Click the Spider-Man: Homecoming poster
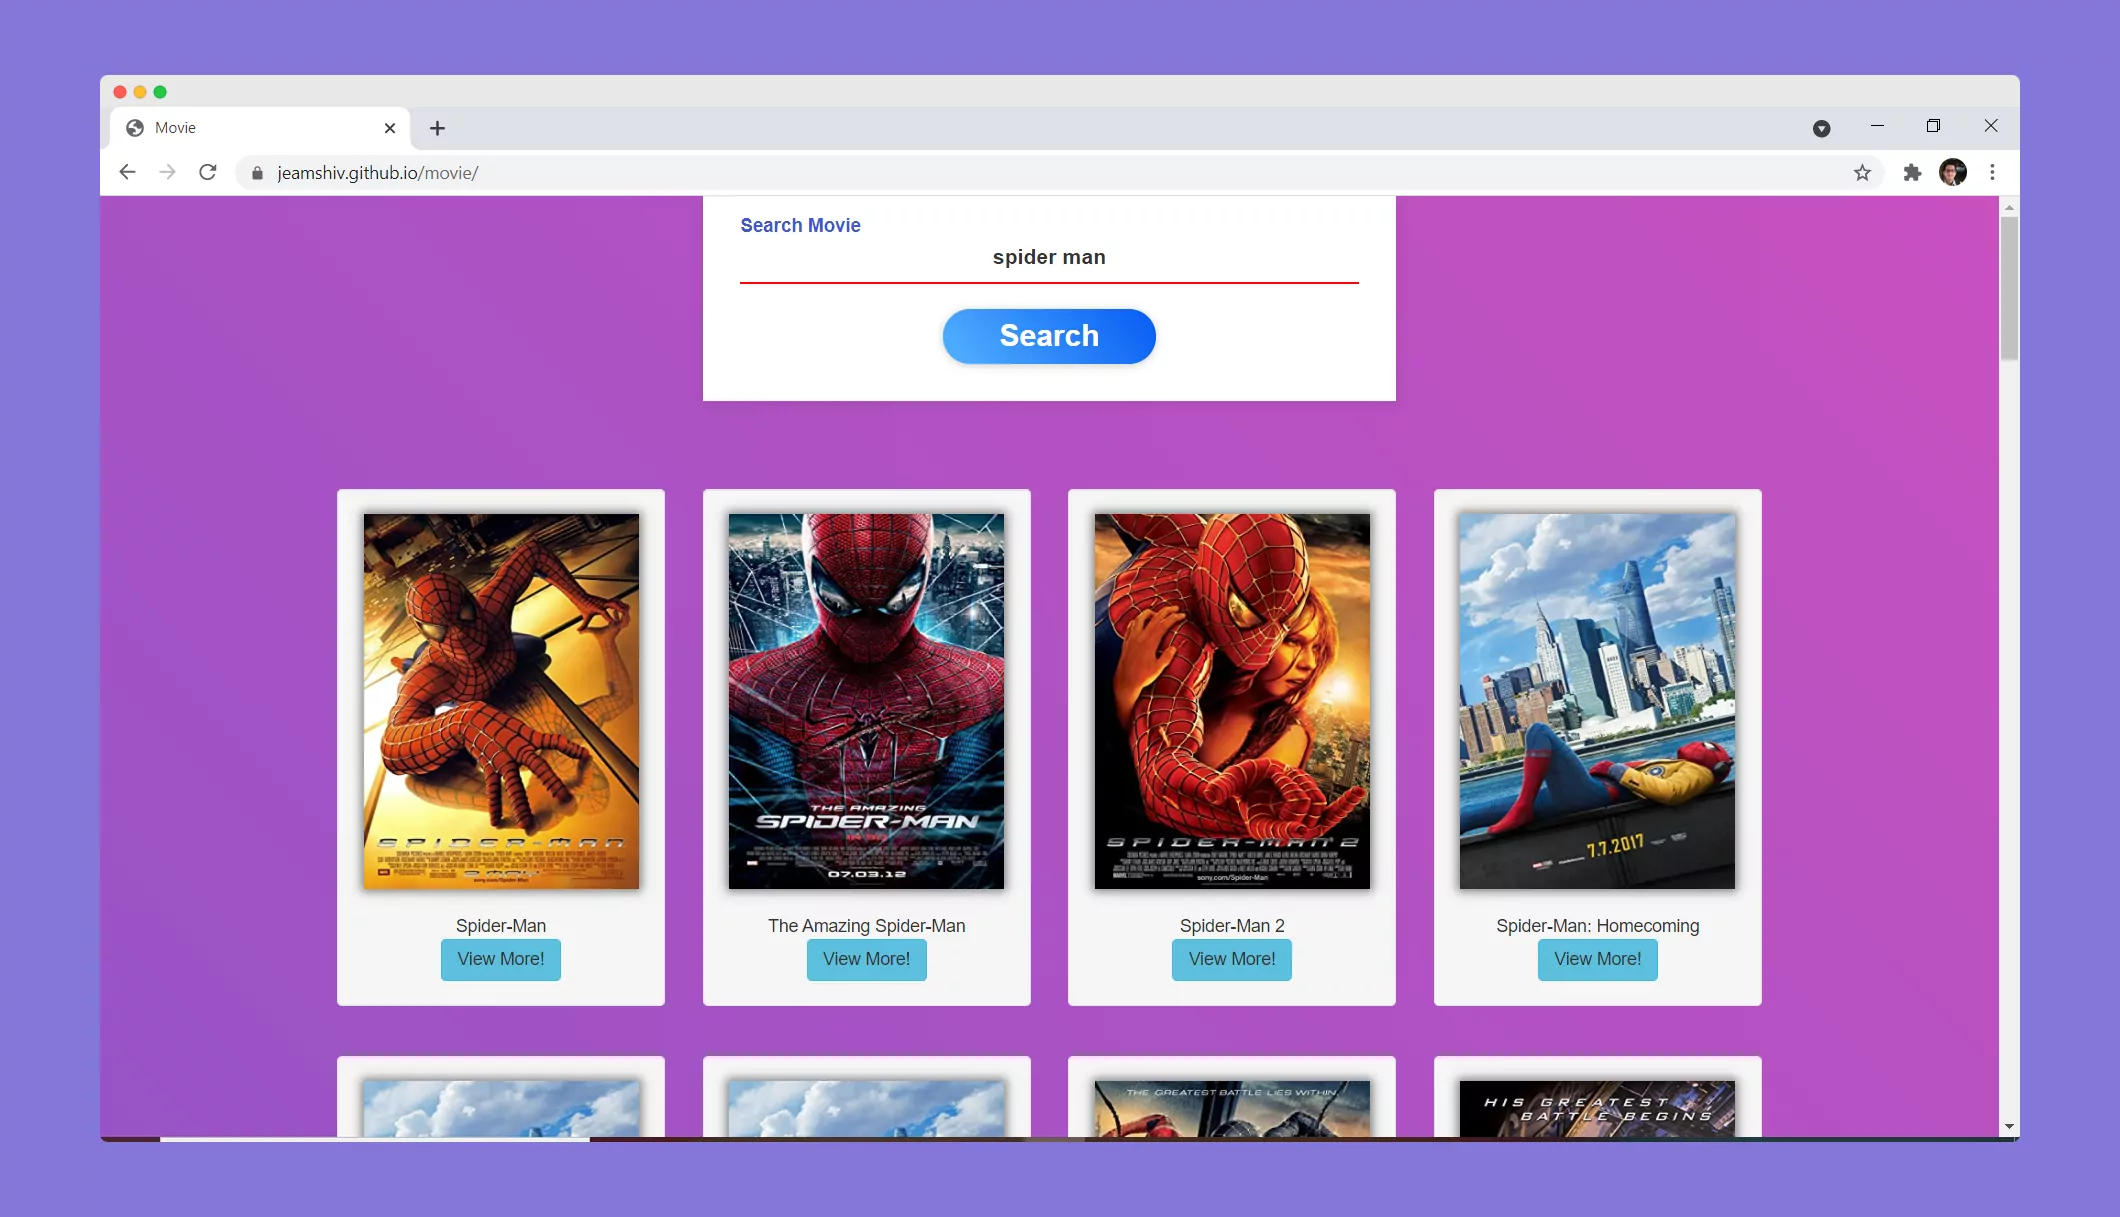Screen dimensions: 2120x1217 point(1597,701)
